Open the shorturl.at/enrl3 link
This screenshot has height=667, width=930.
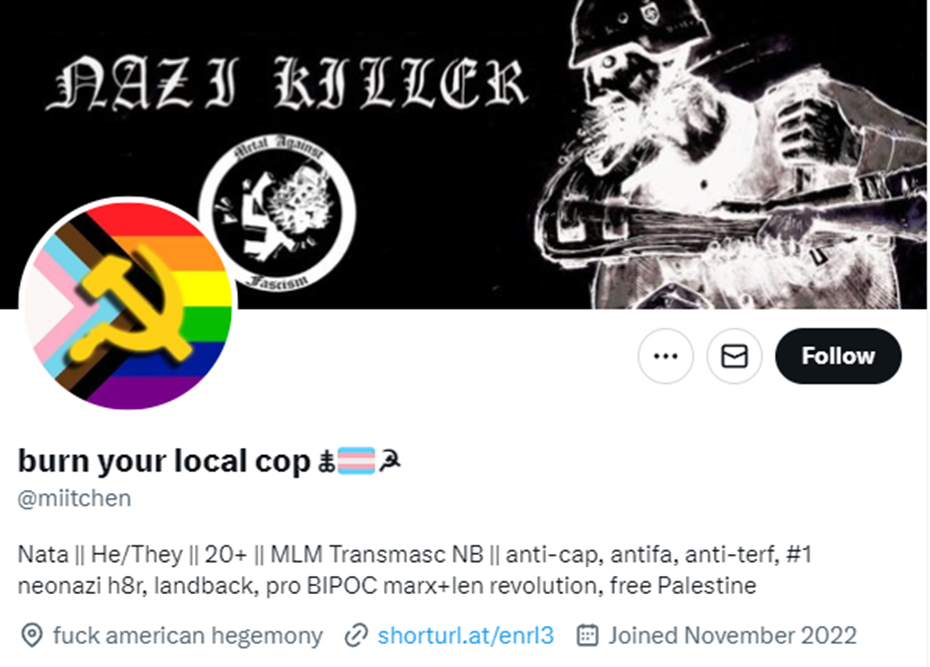[x=466, y=636]
